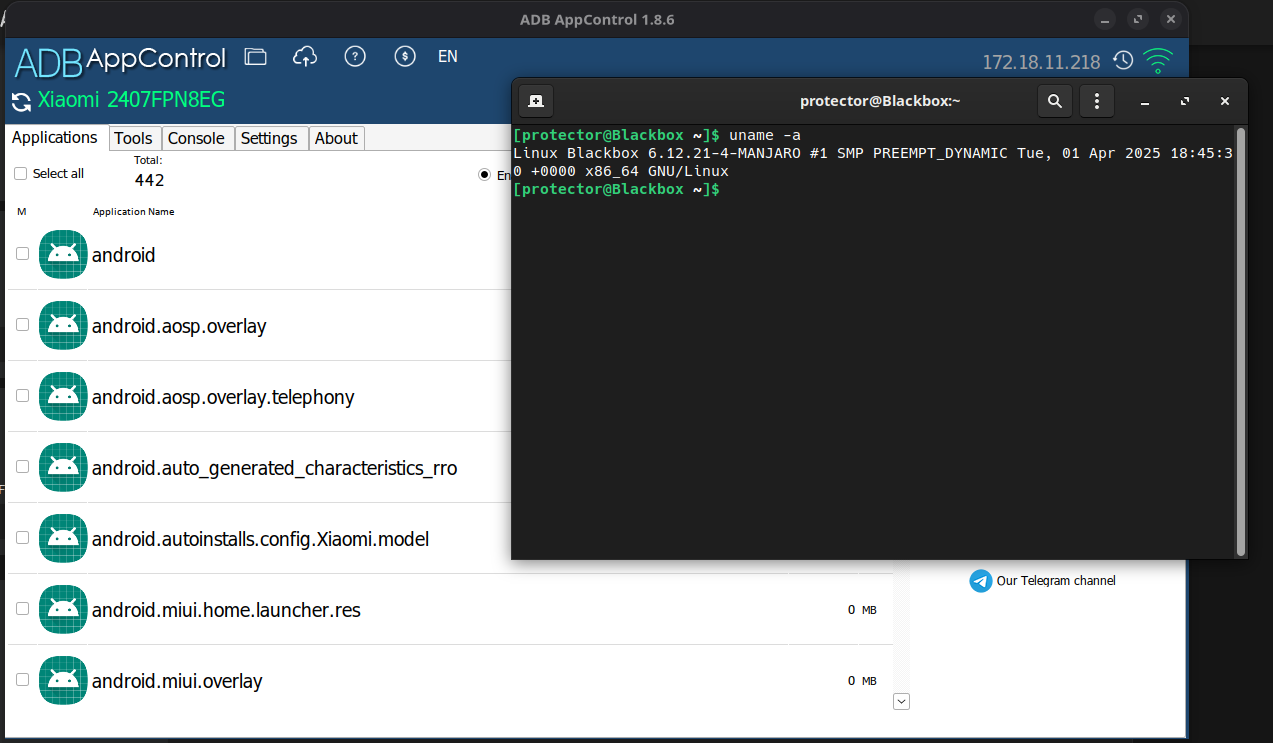Click the folder icon in ADB AppControl header
Image resolution: width=1273 pixels, height=743 pixels.
point(256,57)
